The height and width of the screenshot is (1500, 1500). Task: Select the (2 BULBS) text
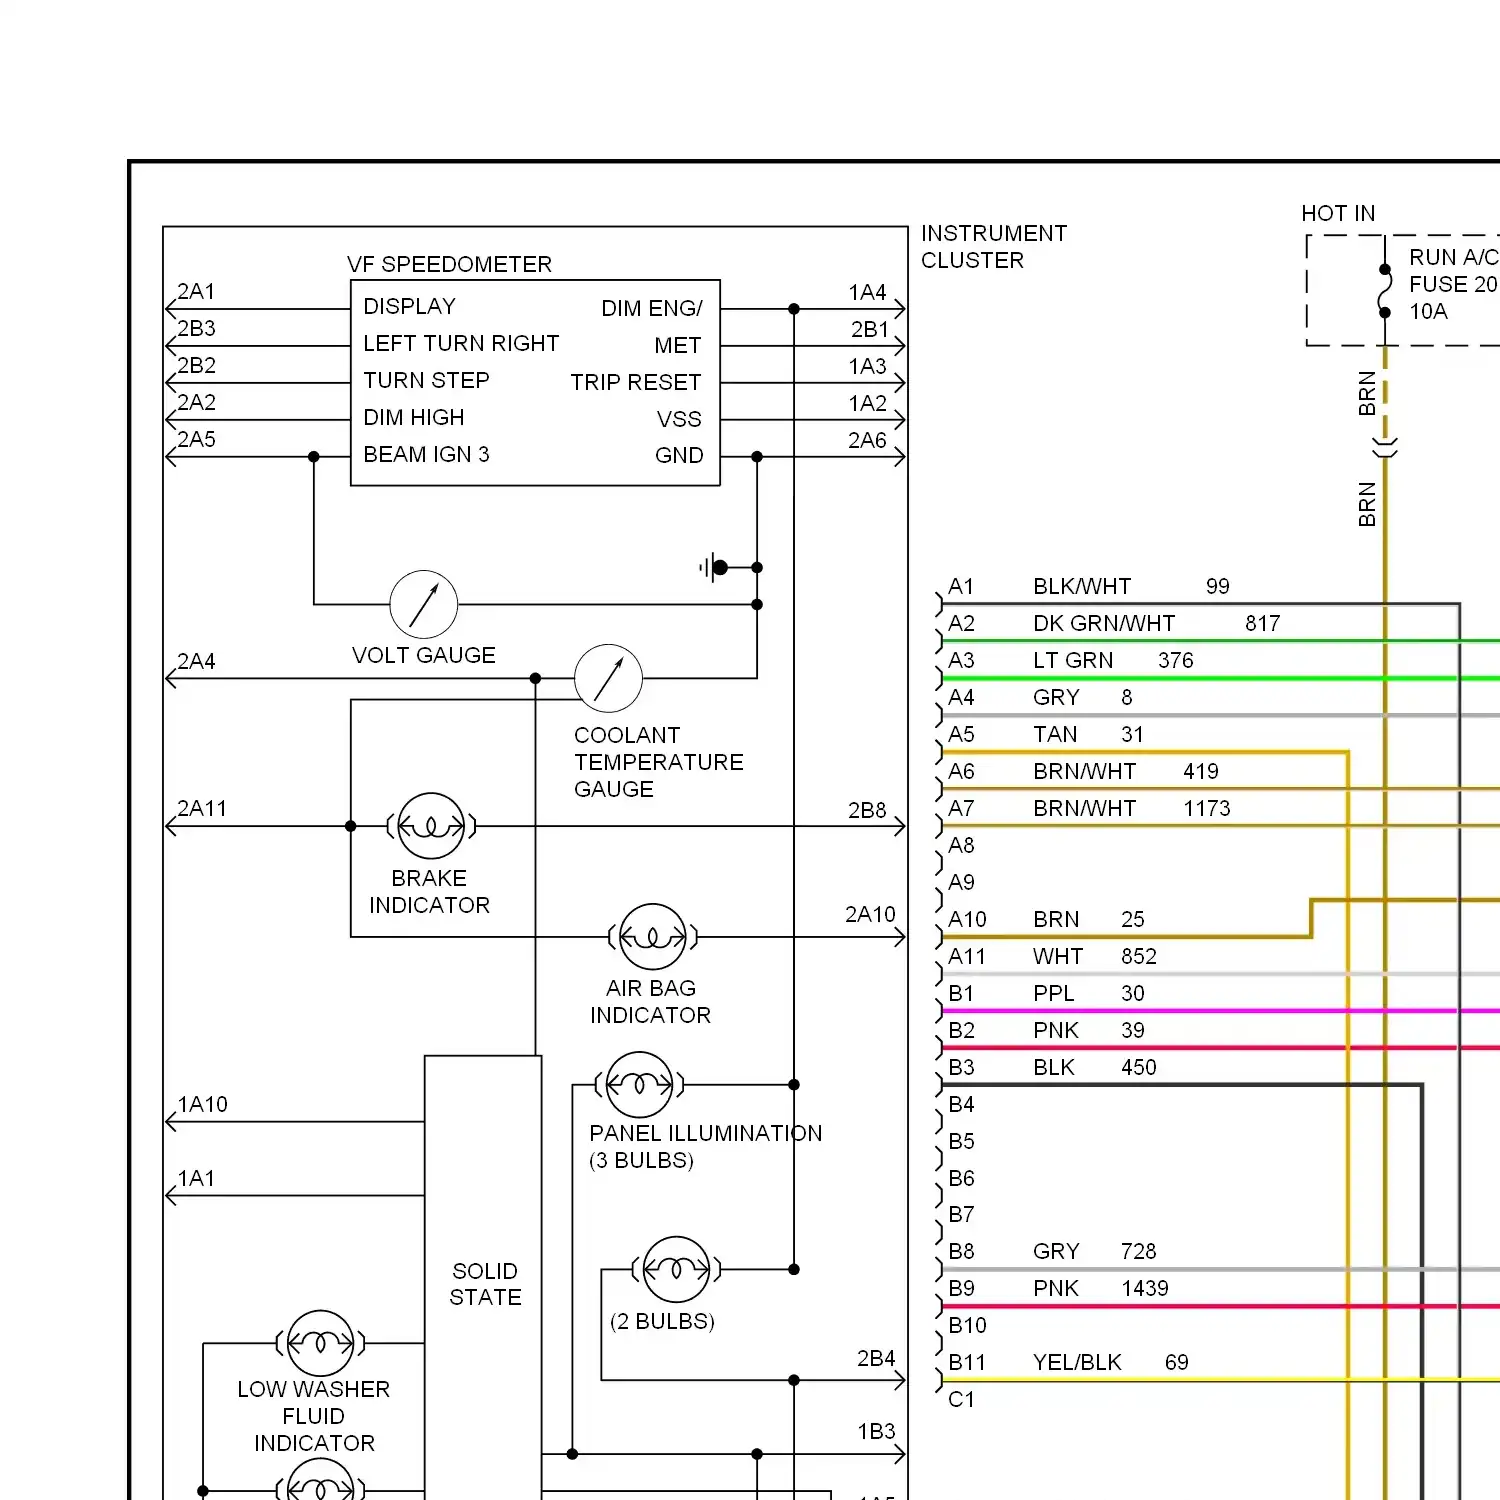tap(662, 1321)
